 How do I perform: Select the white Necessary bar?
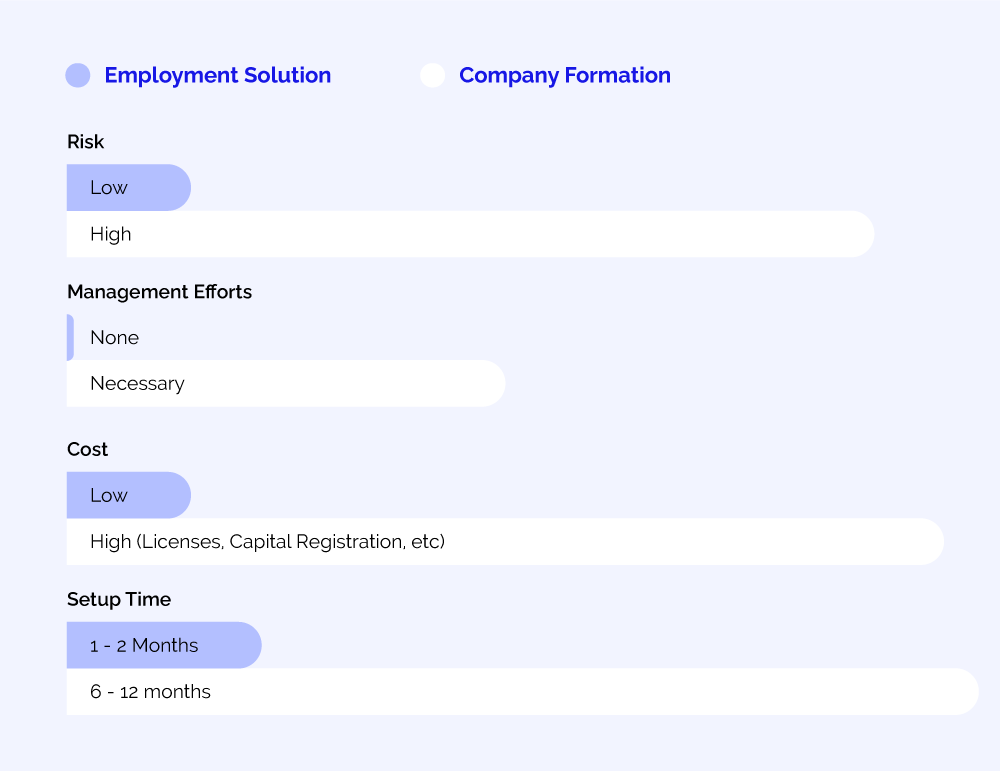click(285, 383)
